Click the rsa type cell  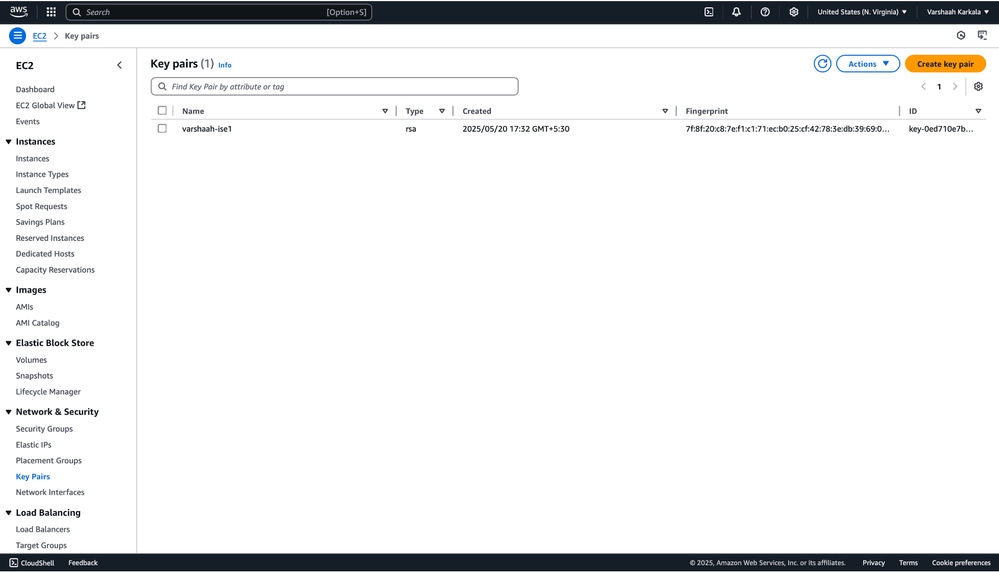[x=411, y=129]
